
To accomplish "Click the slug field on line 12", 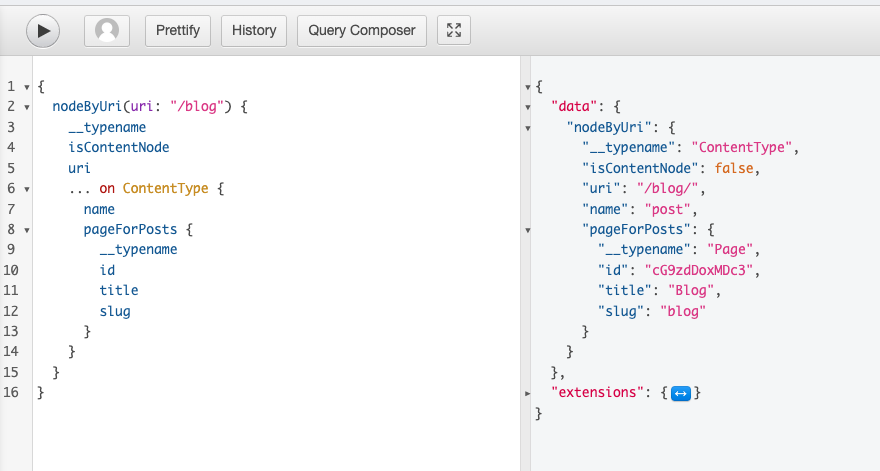I will (x=115, y=312).
